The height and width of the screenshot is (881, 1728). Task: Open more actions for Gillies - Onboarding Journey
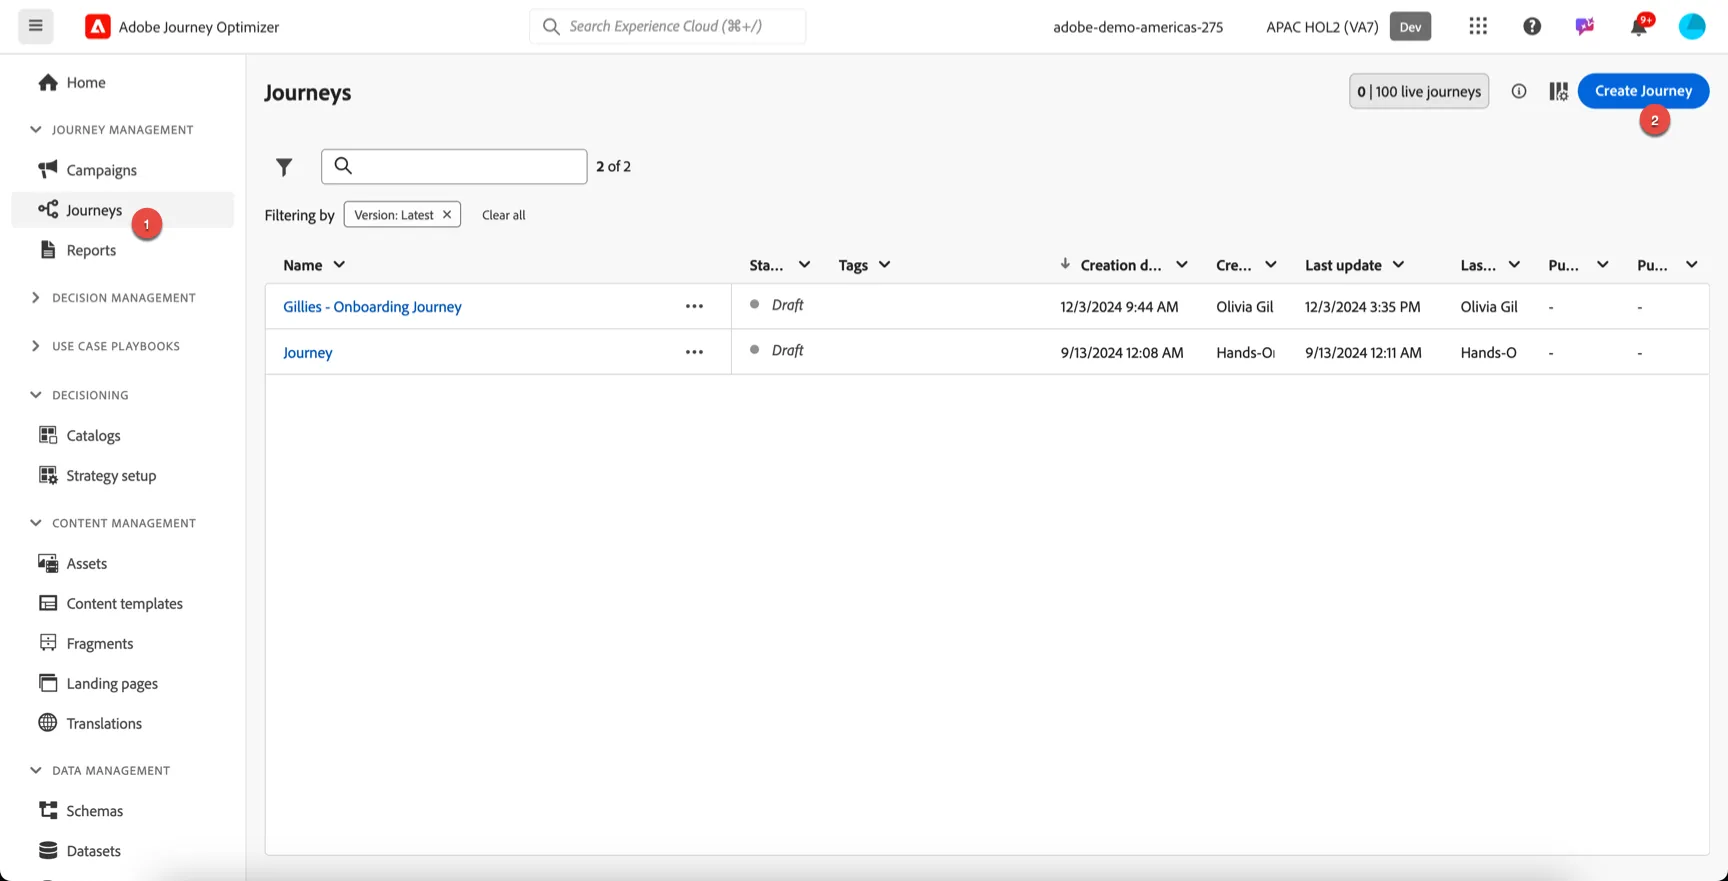coord(694,306)
